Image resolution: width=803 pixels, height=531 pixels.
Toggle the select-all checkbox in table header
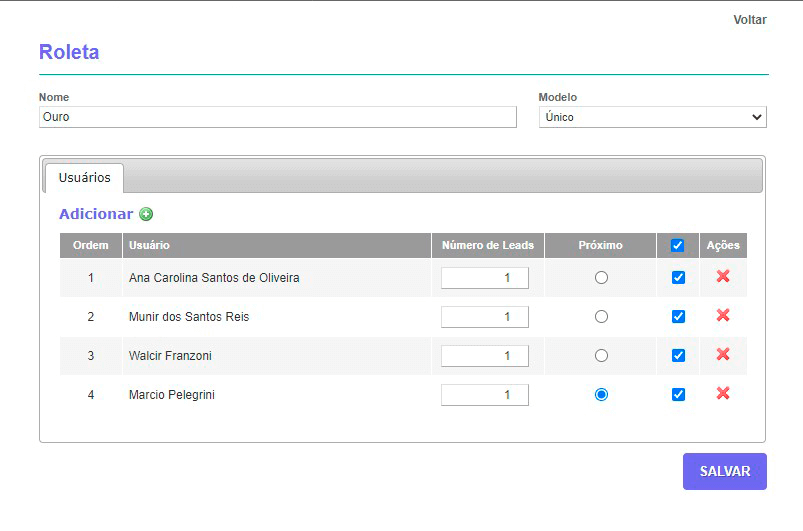678,245
